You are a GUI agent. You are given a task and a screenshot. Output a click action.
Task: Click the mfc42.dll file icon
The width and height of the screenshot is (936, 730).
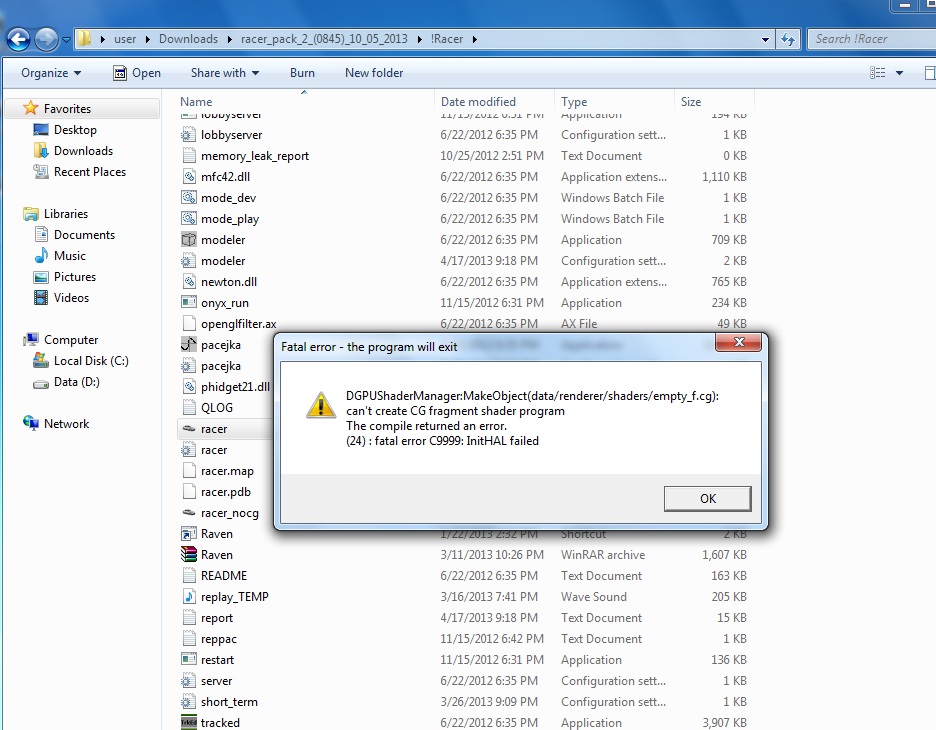click(x=189, y=177)
